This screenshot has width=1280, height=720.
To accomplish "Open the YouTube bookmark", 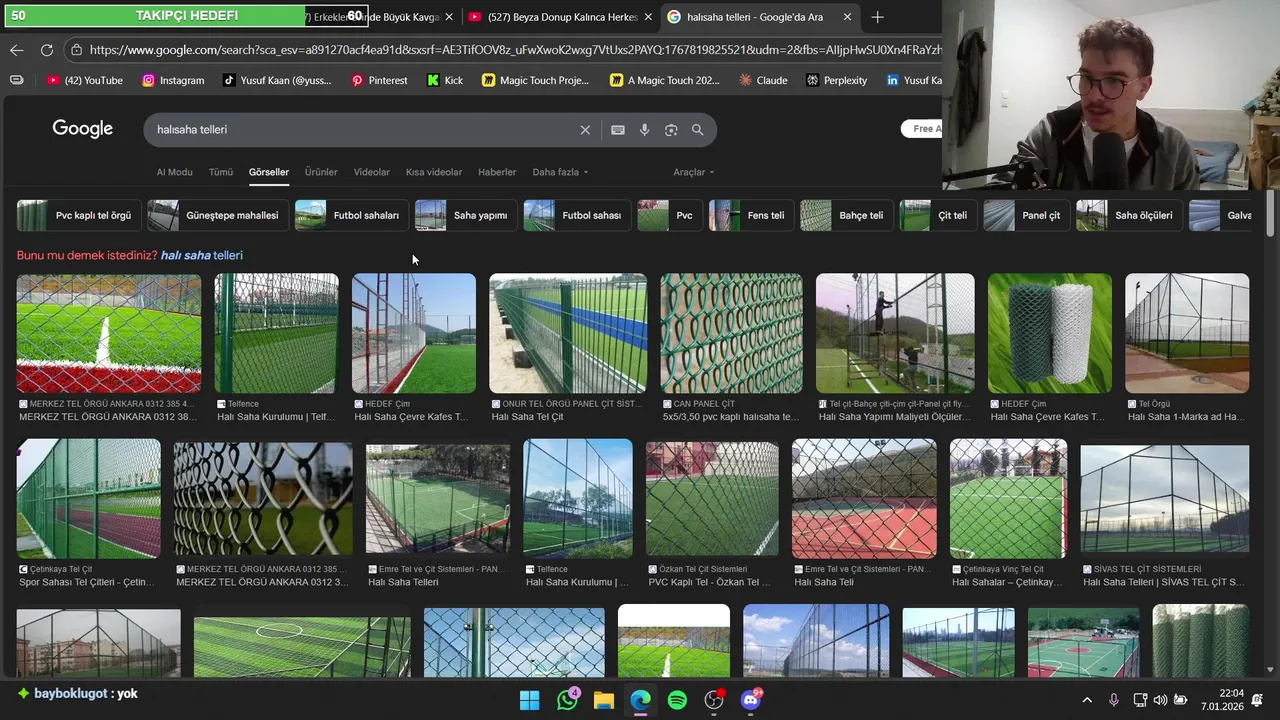I will point(85,80).
